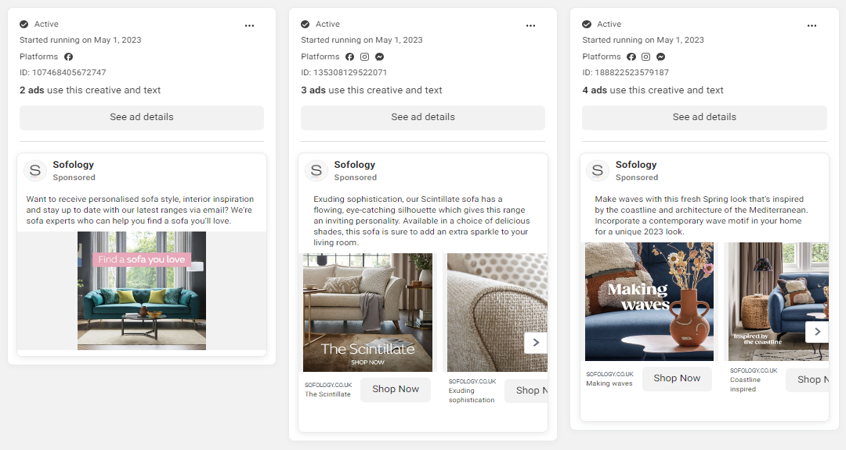846x450 pixels.
Task: Click the Messenger platform icon on ad 135308129522071
Action: pyautogui.click(x=380, y=57)
